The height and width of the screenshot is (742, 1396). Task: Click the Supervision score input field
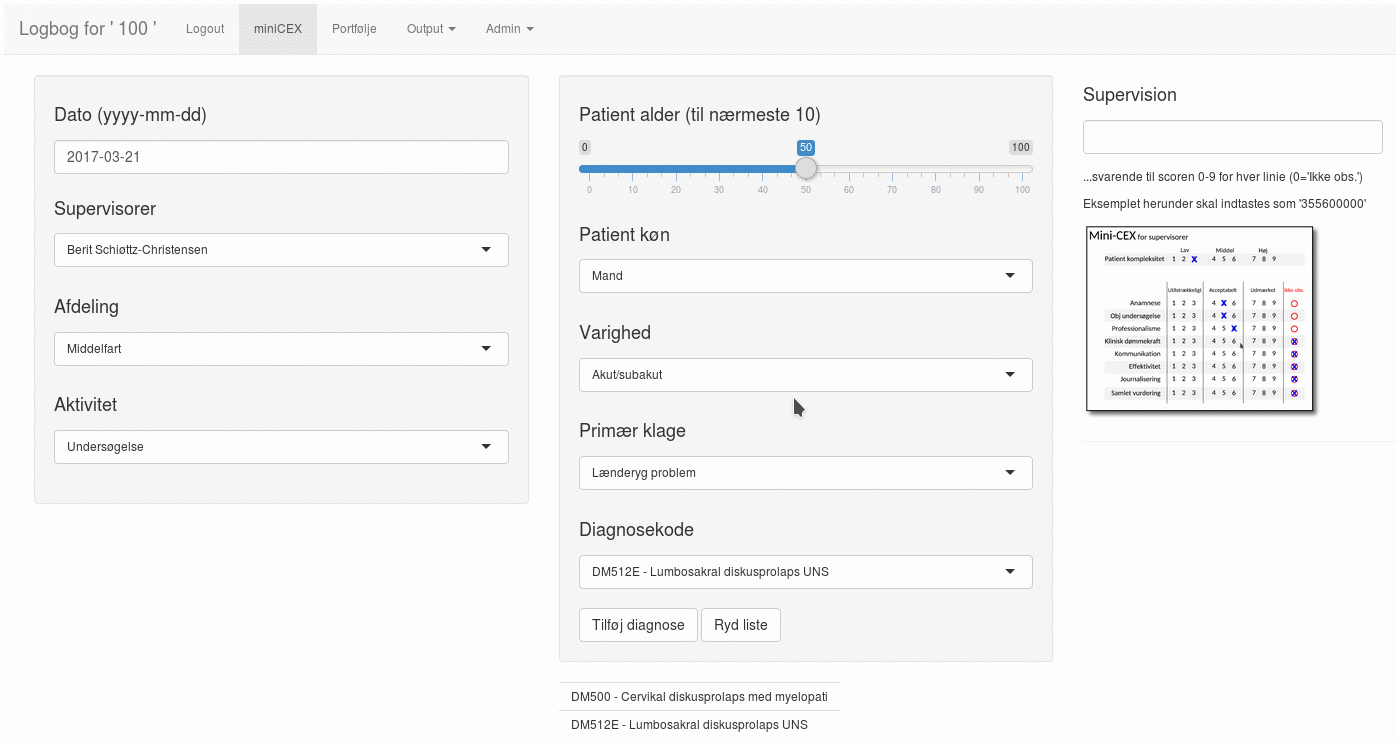pos(1232,137)
